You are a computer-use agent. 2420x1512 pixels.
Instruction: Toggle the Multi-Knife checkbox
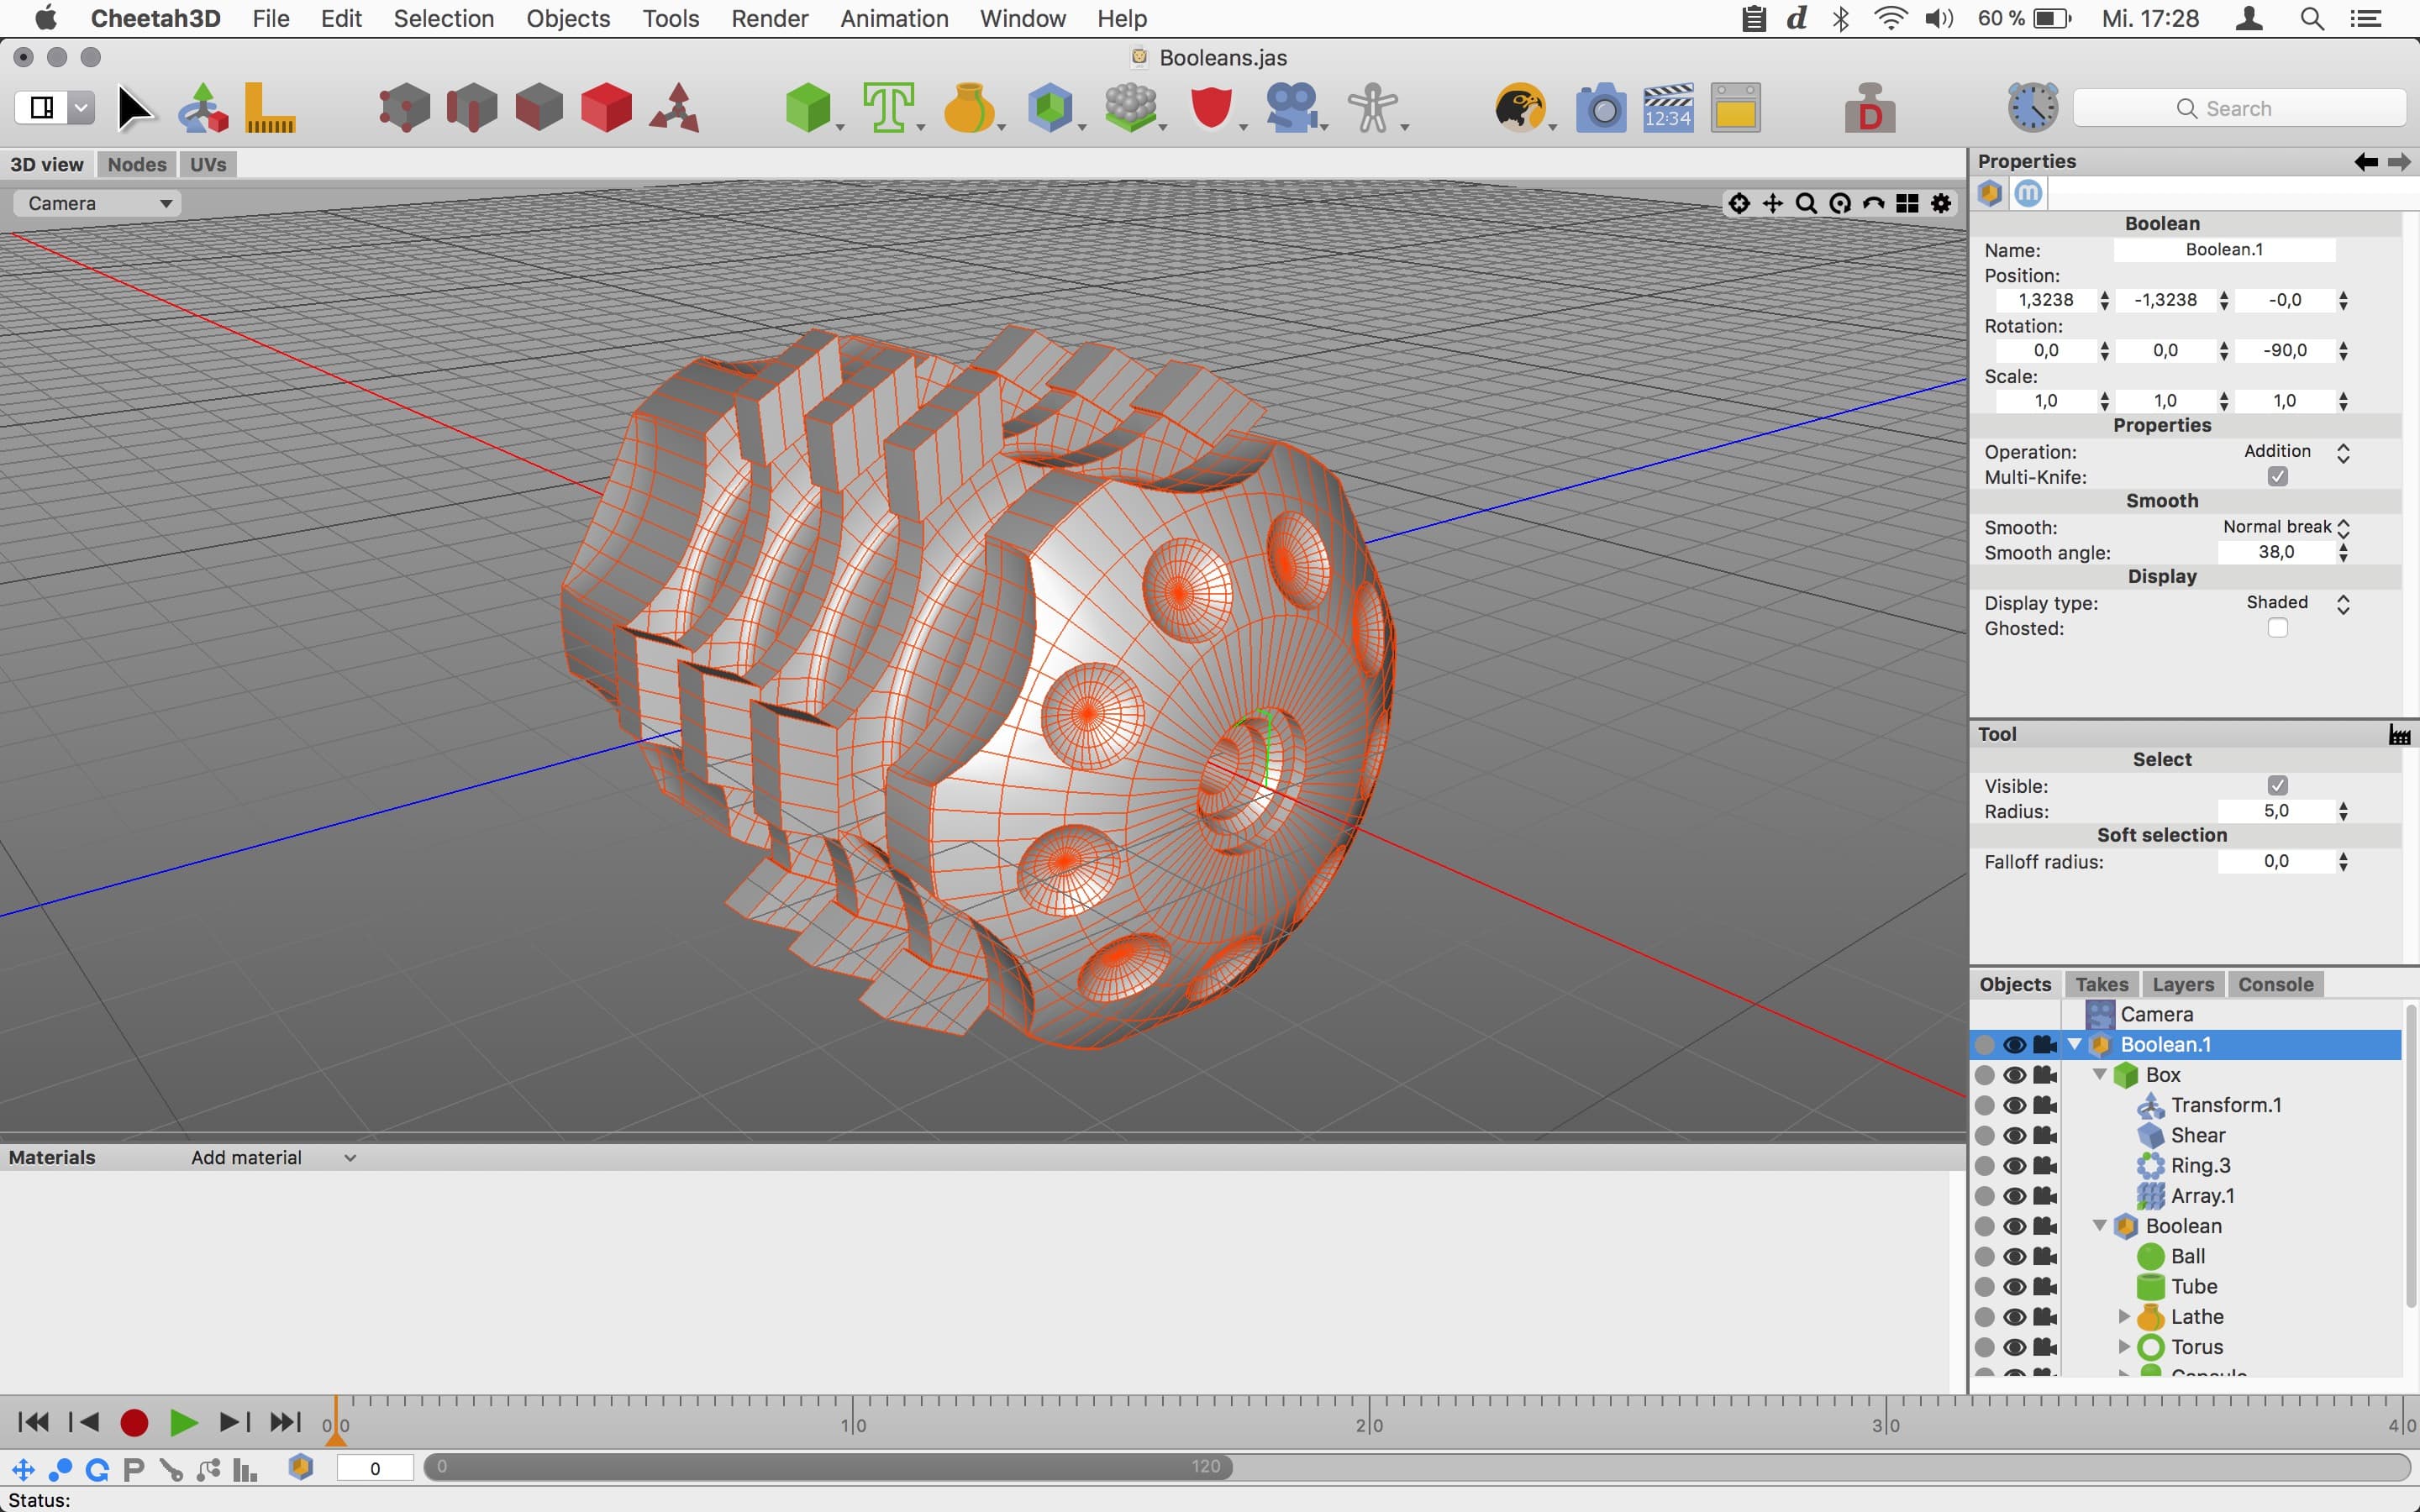click(2277, 477)
